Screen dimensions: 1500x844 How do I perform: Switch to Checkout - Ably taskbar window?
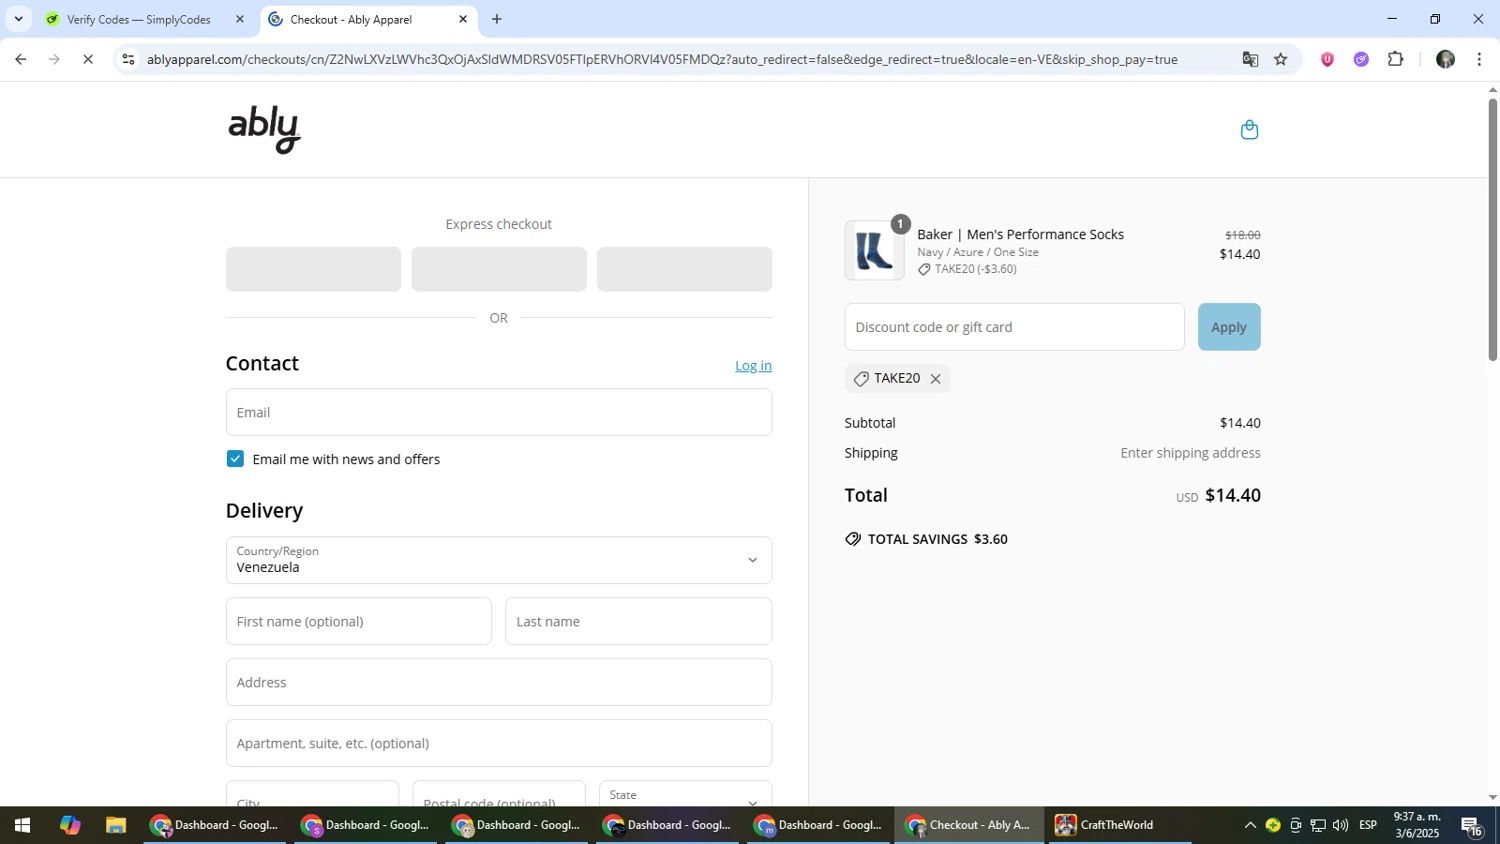(968, 825)
